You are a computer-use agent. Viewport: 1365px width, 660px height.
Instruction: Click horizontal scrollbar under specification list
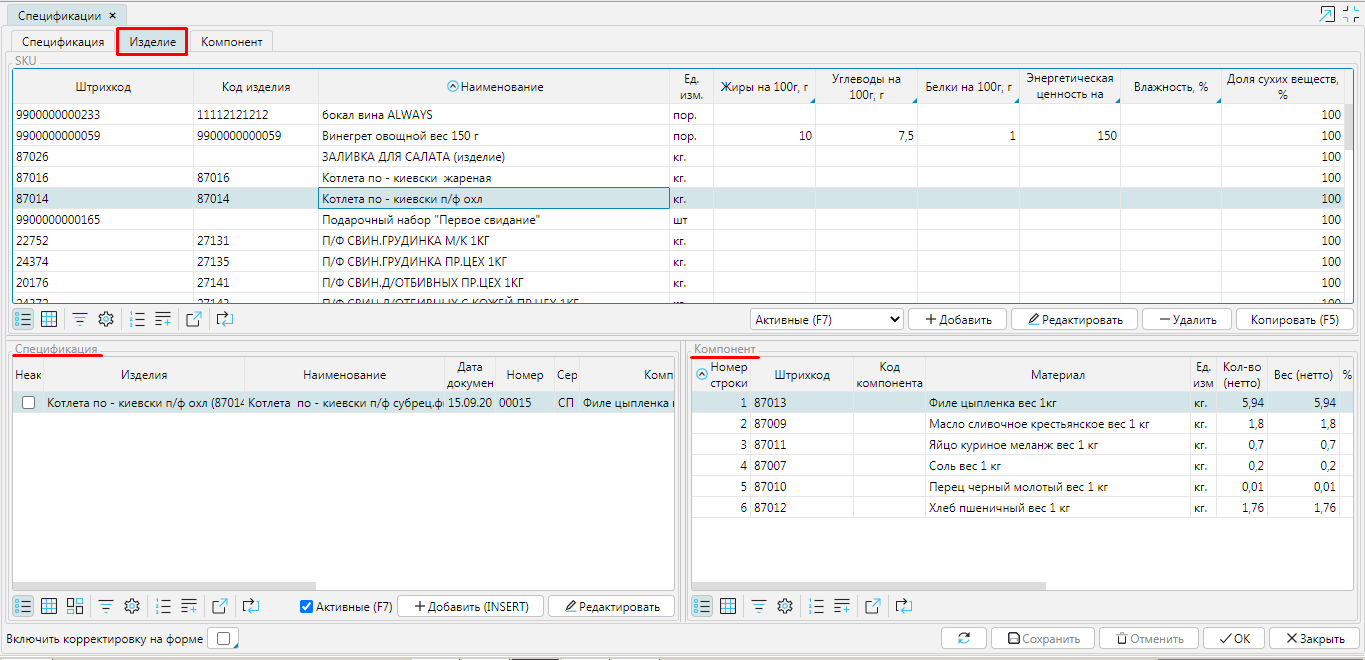(164, 587)
